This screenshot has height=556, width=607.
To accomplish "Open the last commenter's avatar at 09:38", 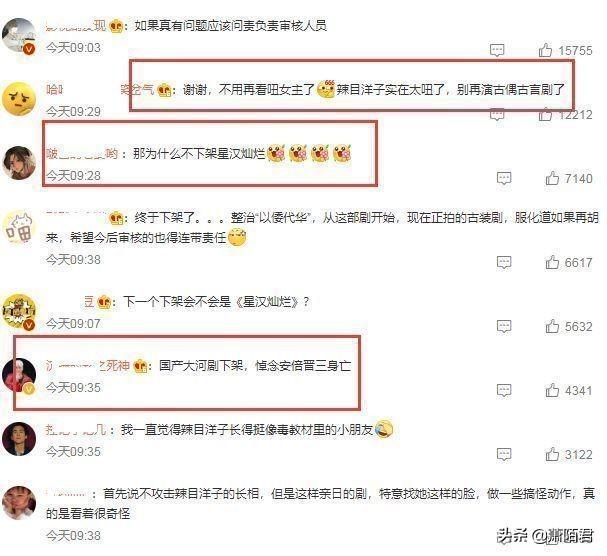I will point(19,503).
